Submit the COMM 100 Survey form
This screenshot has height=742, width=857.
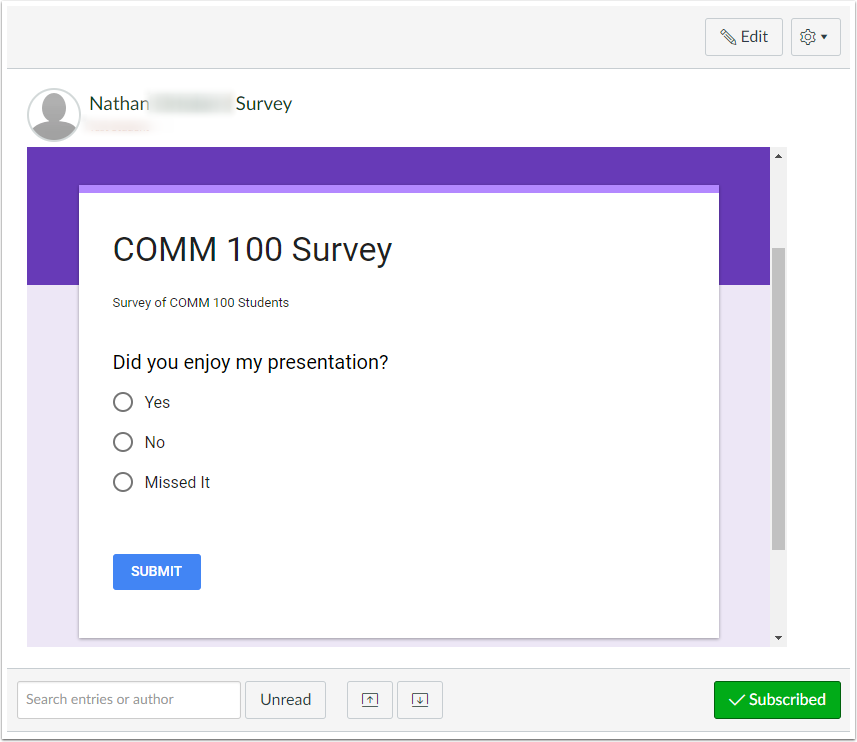click(156, 571)
